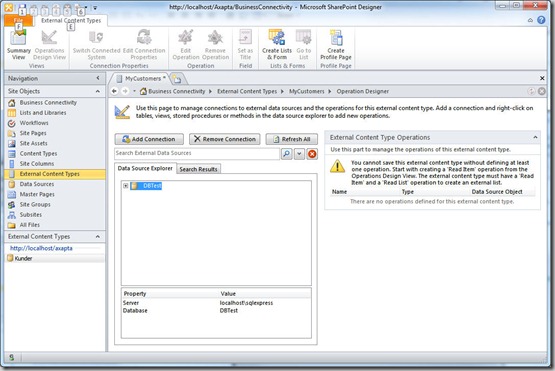Open Summary View in the ribbon

click(18, 45)
